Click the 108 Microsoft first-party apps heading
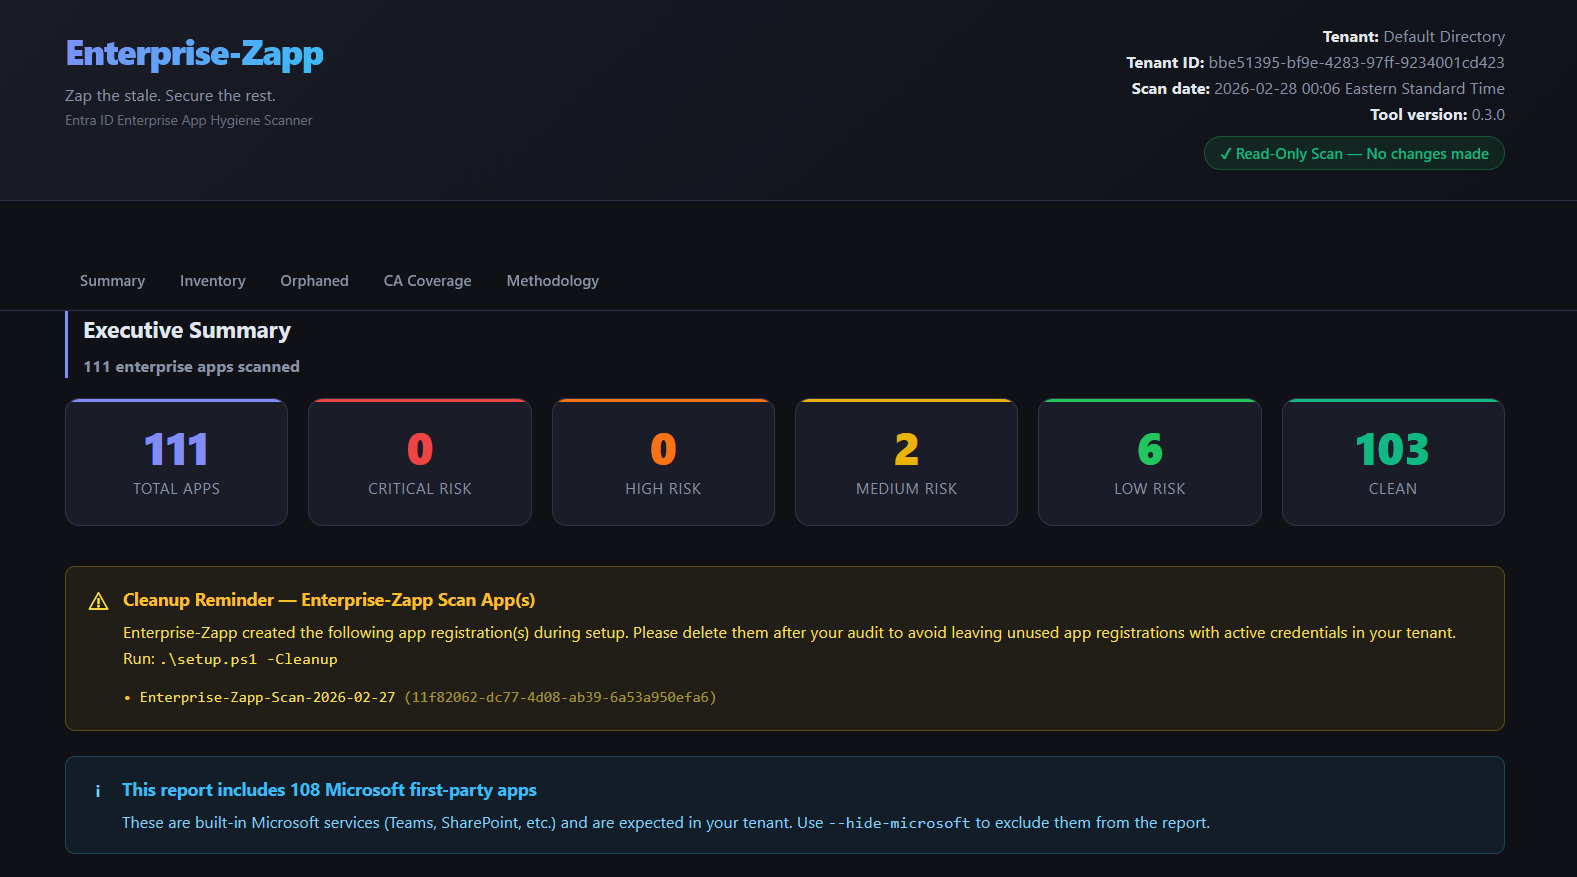The image size is (1577, 877). coord(329,790)
